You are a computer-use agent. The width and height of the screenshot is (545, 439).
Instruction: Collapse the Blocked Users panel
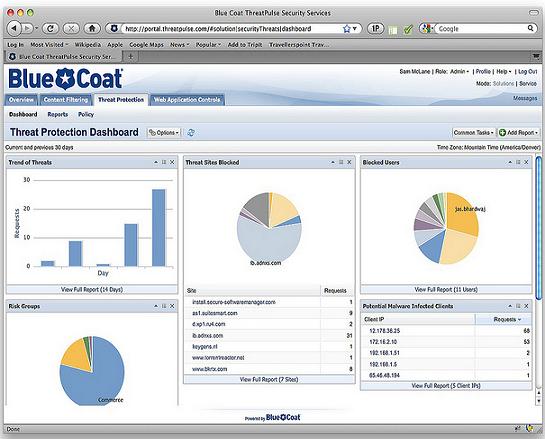click(x=510, y=162)
